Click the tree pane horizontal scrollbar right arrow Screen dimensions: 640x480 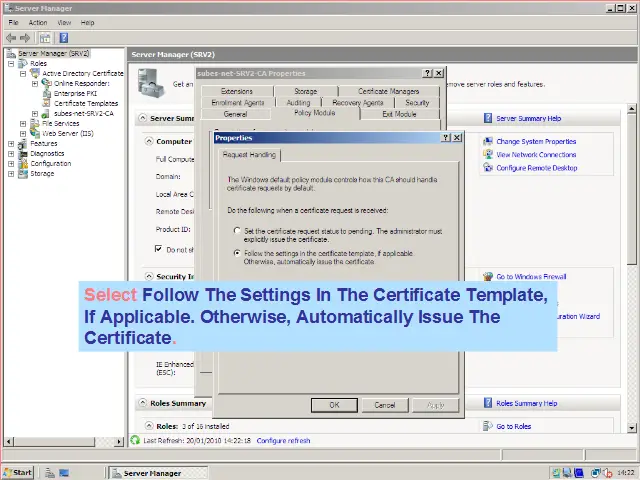119,441
